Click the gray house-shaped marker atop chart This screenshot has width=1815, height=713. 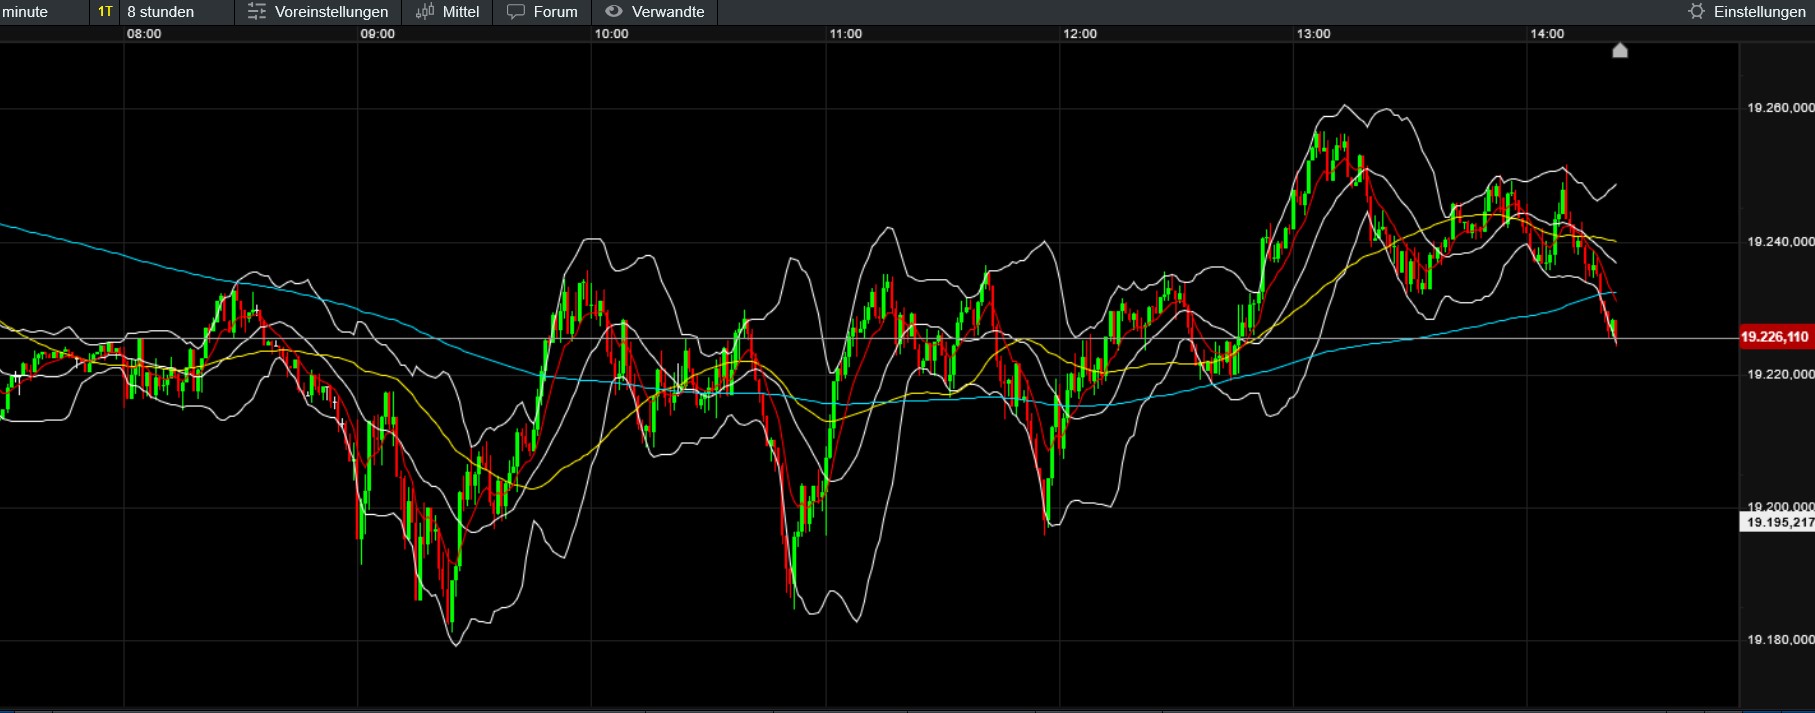pos(1620,50)
